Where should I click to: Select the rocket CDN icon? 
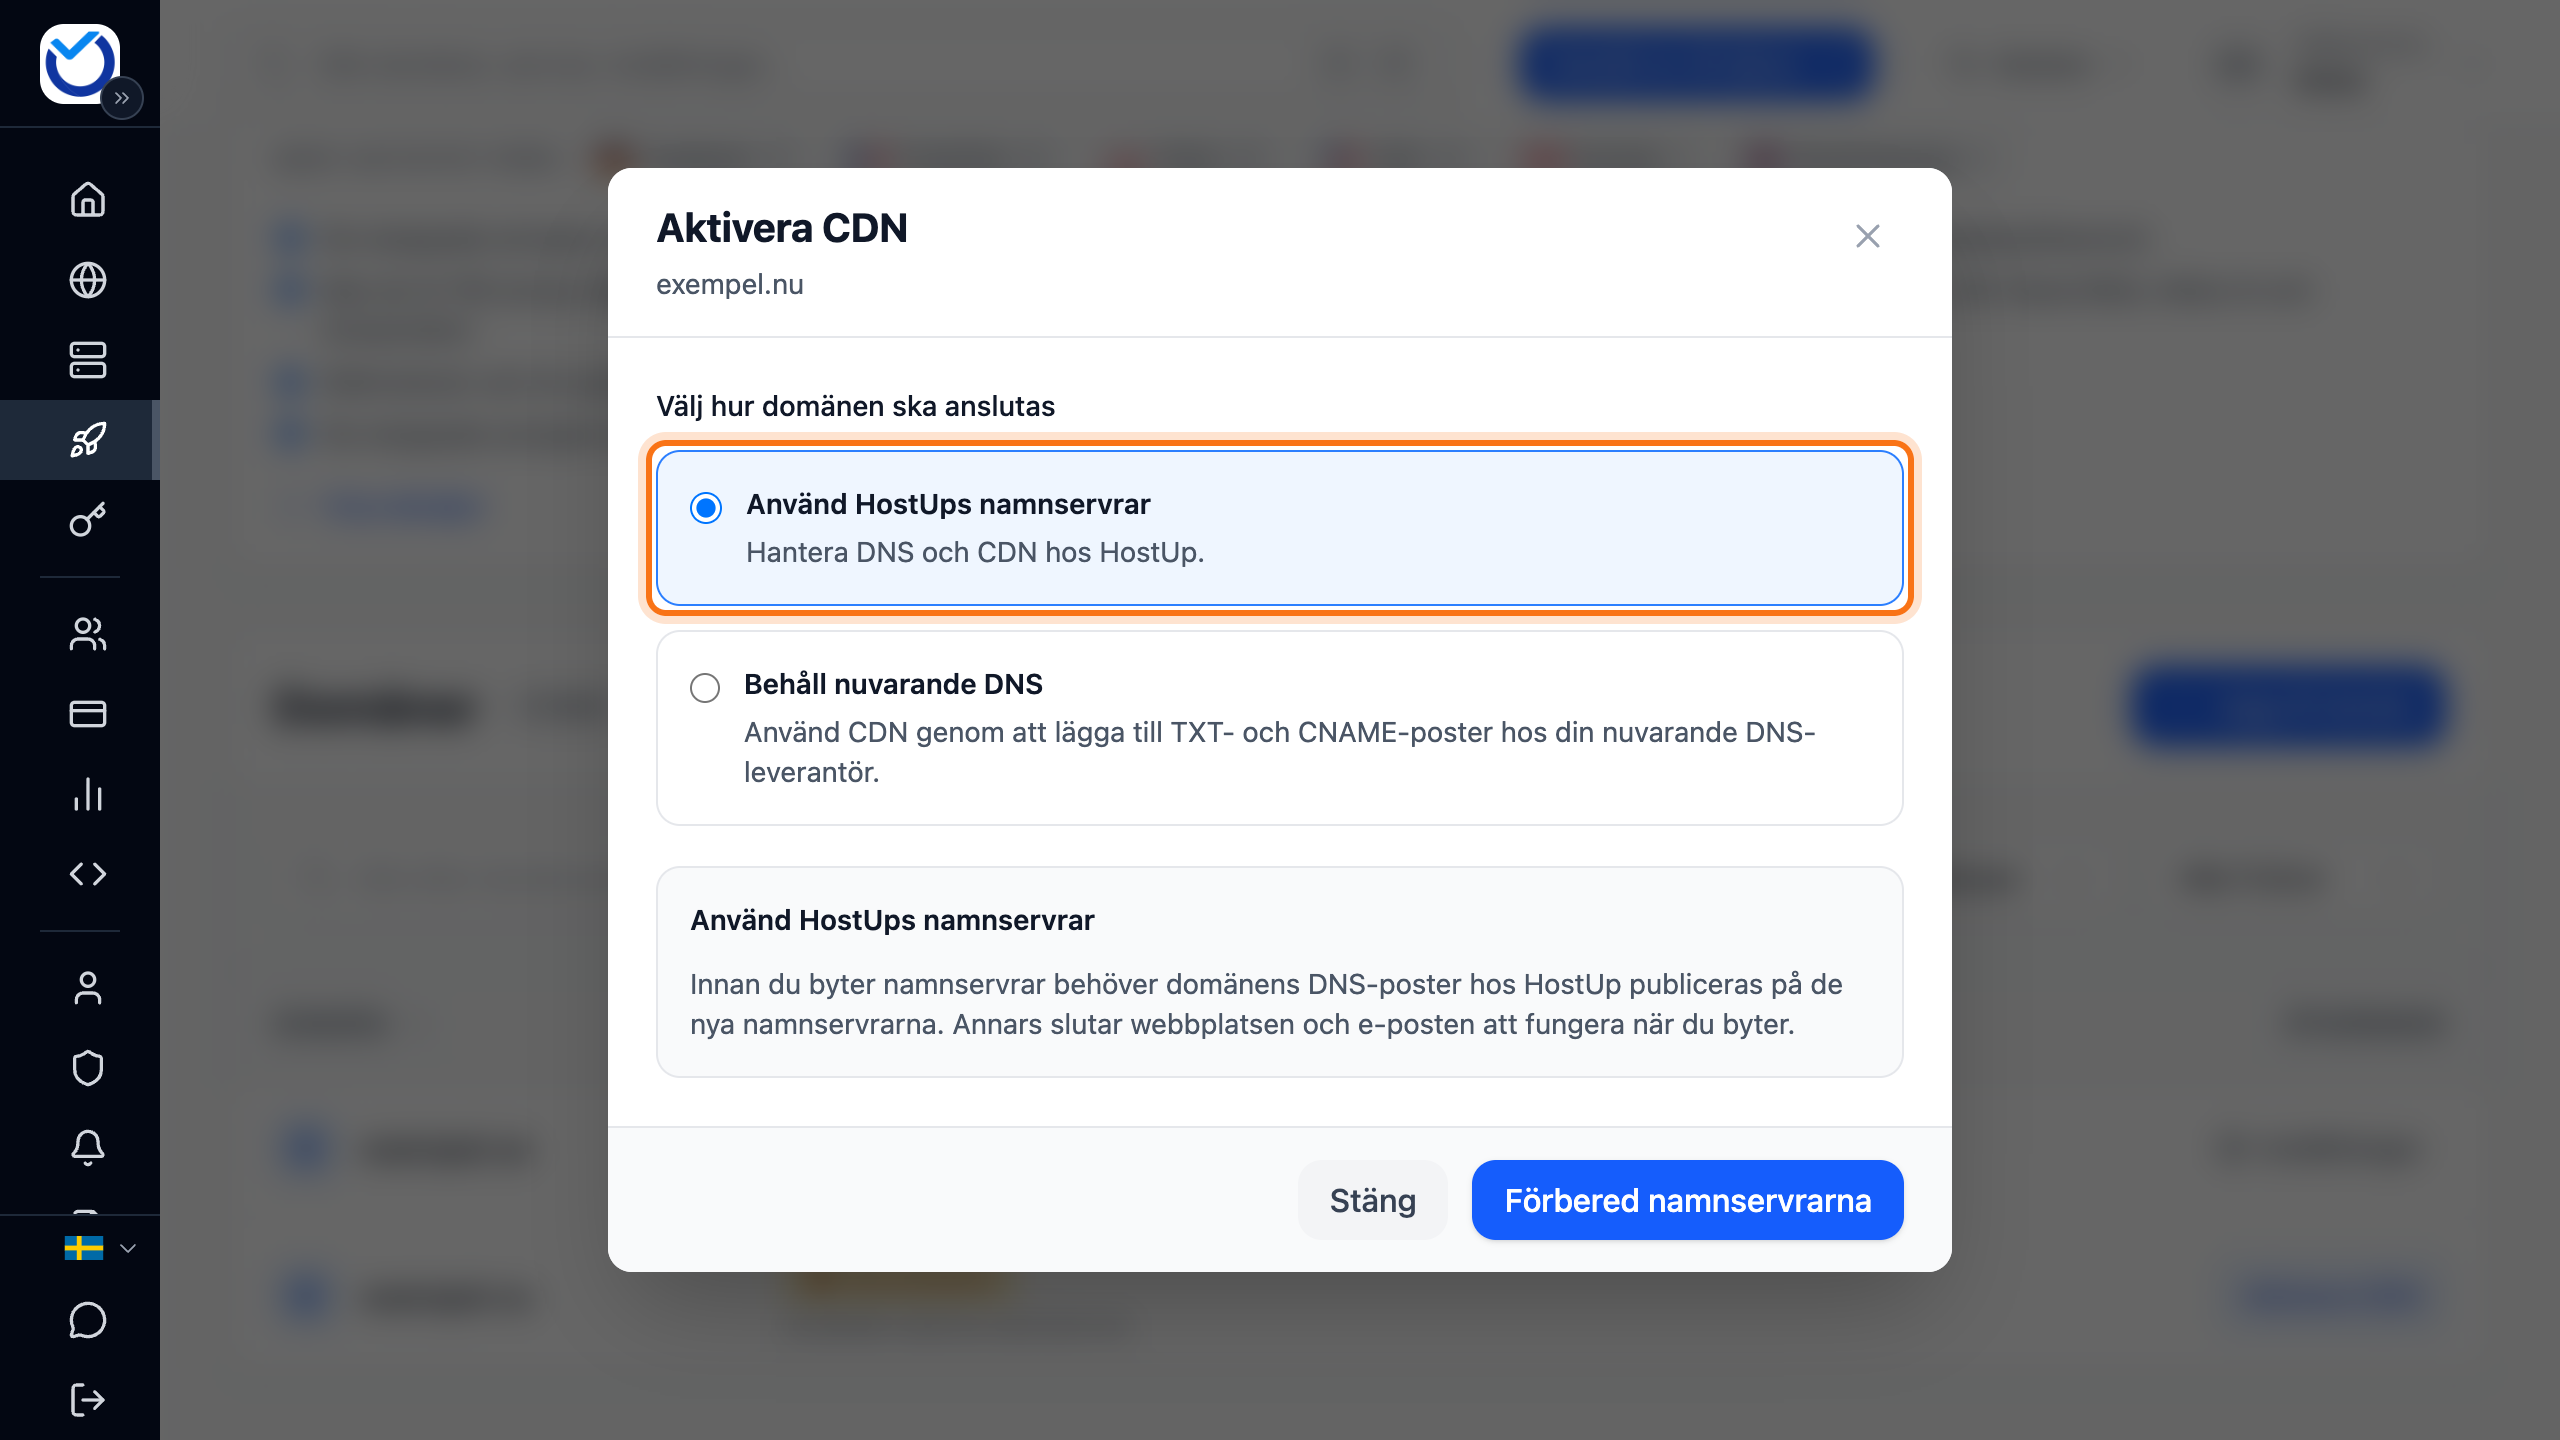click(88, 440)
